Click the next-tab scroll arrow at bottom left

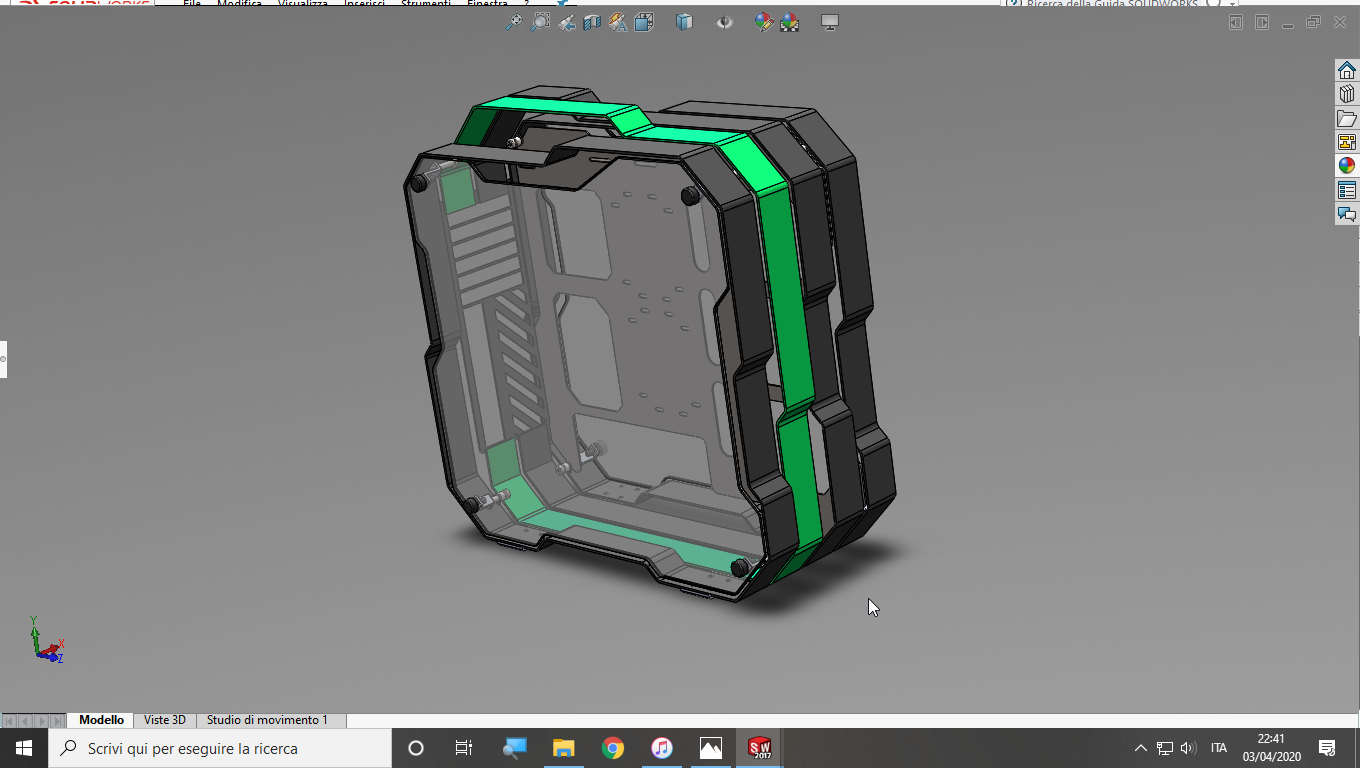(41, 721)
